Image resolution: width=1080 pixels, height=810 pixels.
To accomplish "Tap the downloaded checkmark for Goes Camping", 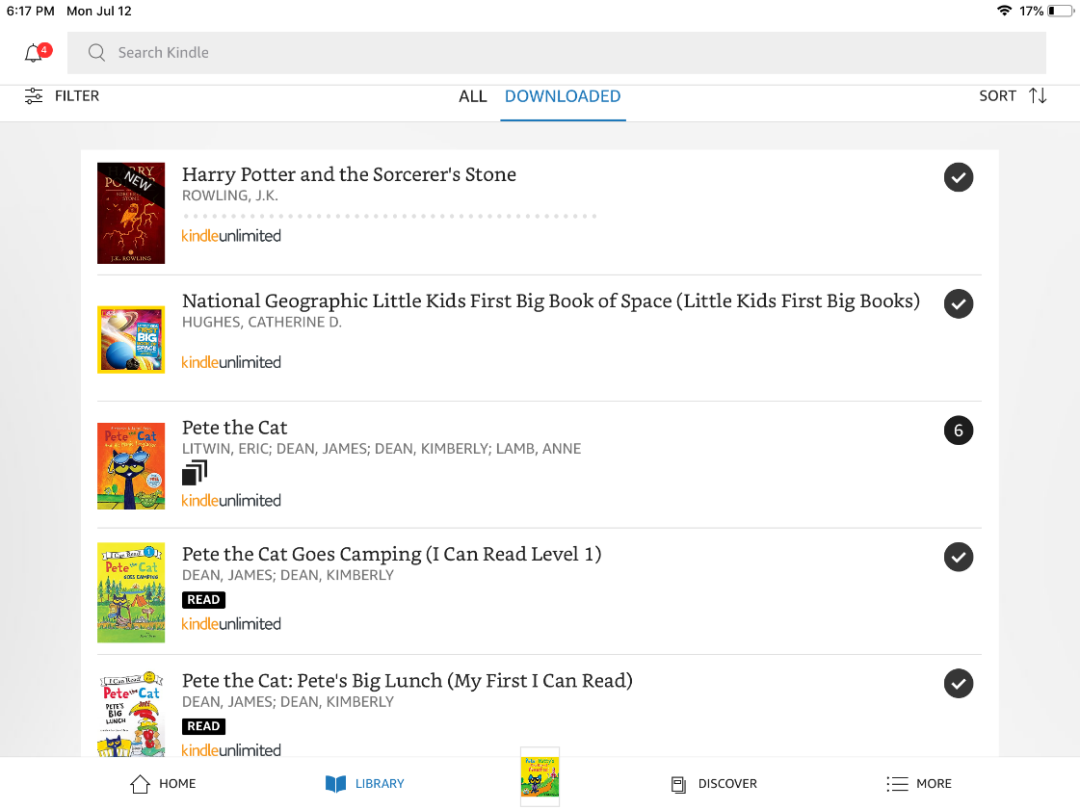I will pos(958,557).
